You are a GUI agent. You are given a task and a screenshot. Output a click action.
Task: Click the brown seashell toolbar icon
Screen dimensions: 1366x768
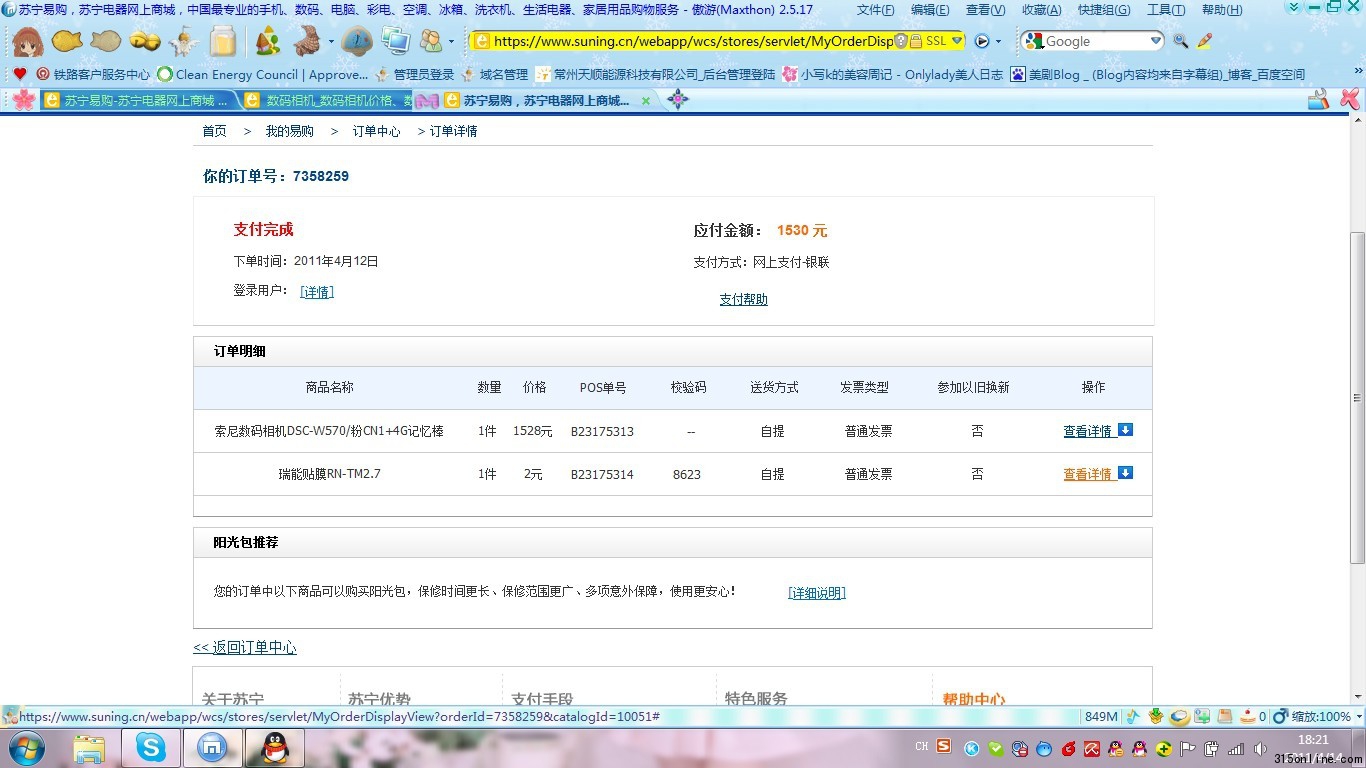click(308, 41)
